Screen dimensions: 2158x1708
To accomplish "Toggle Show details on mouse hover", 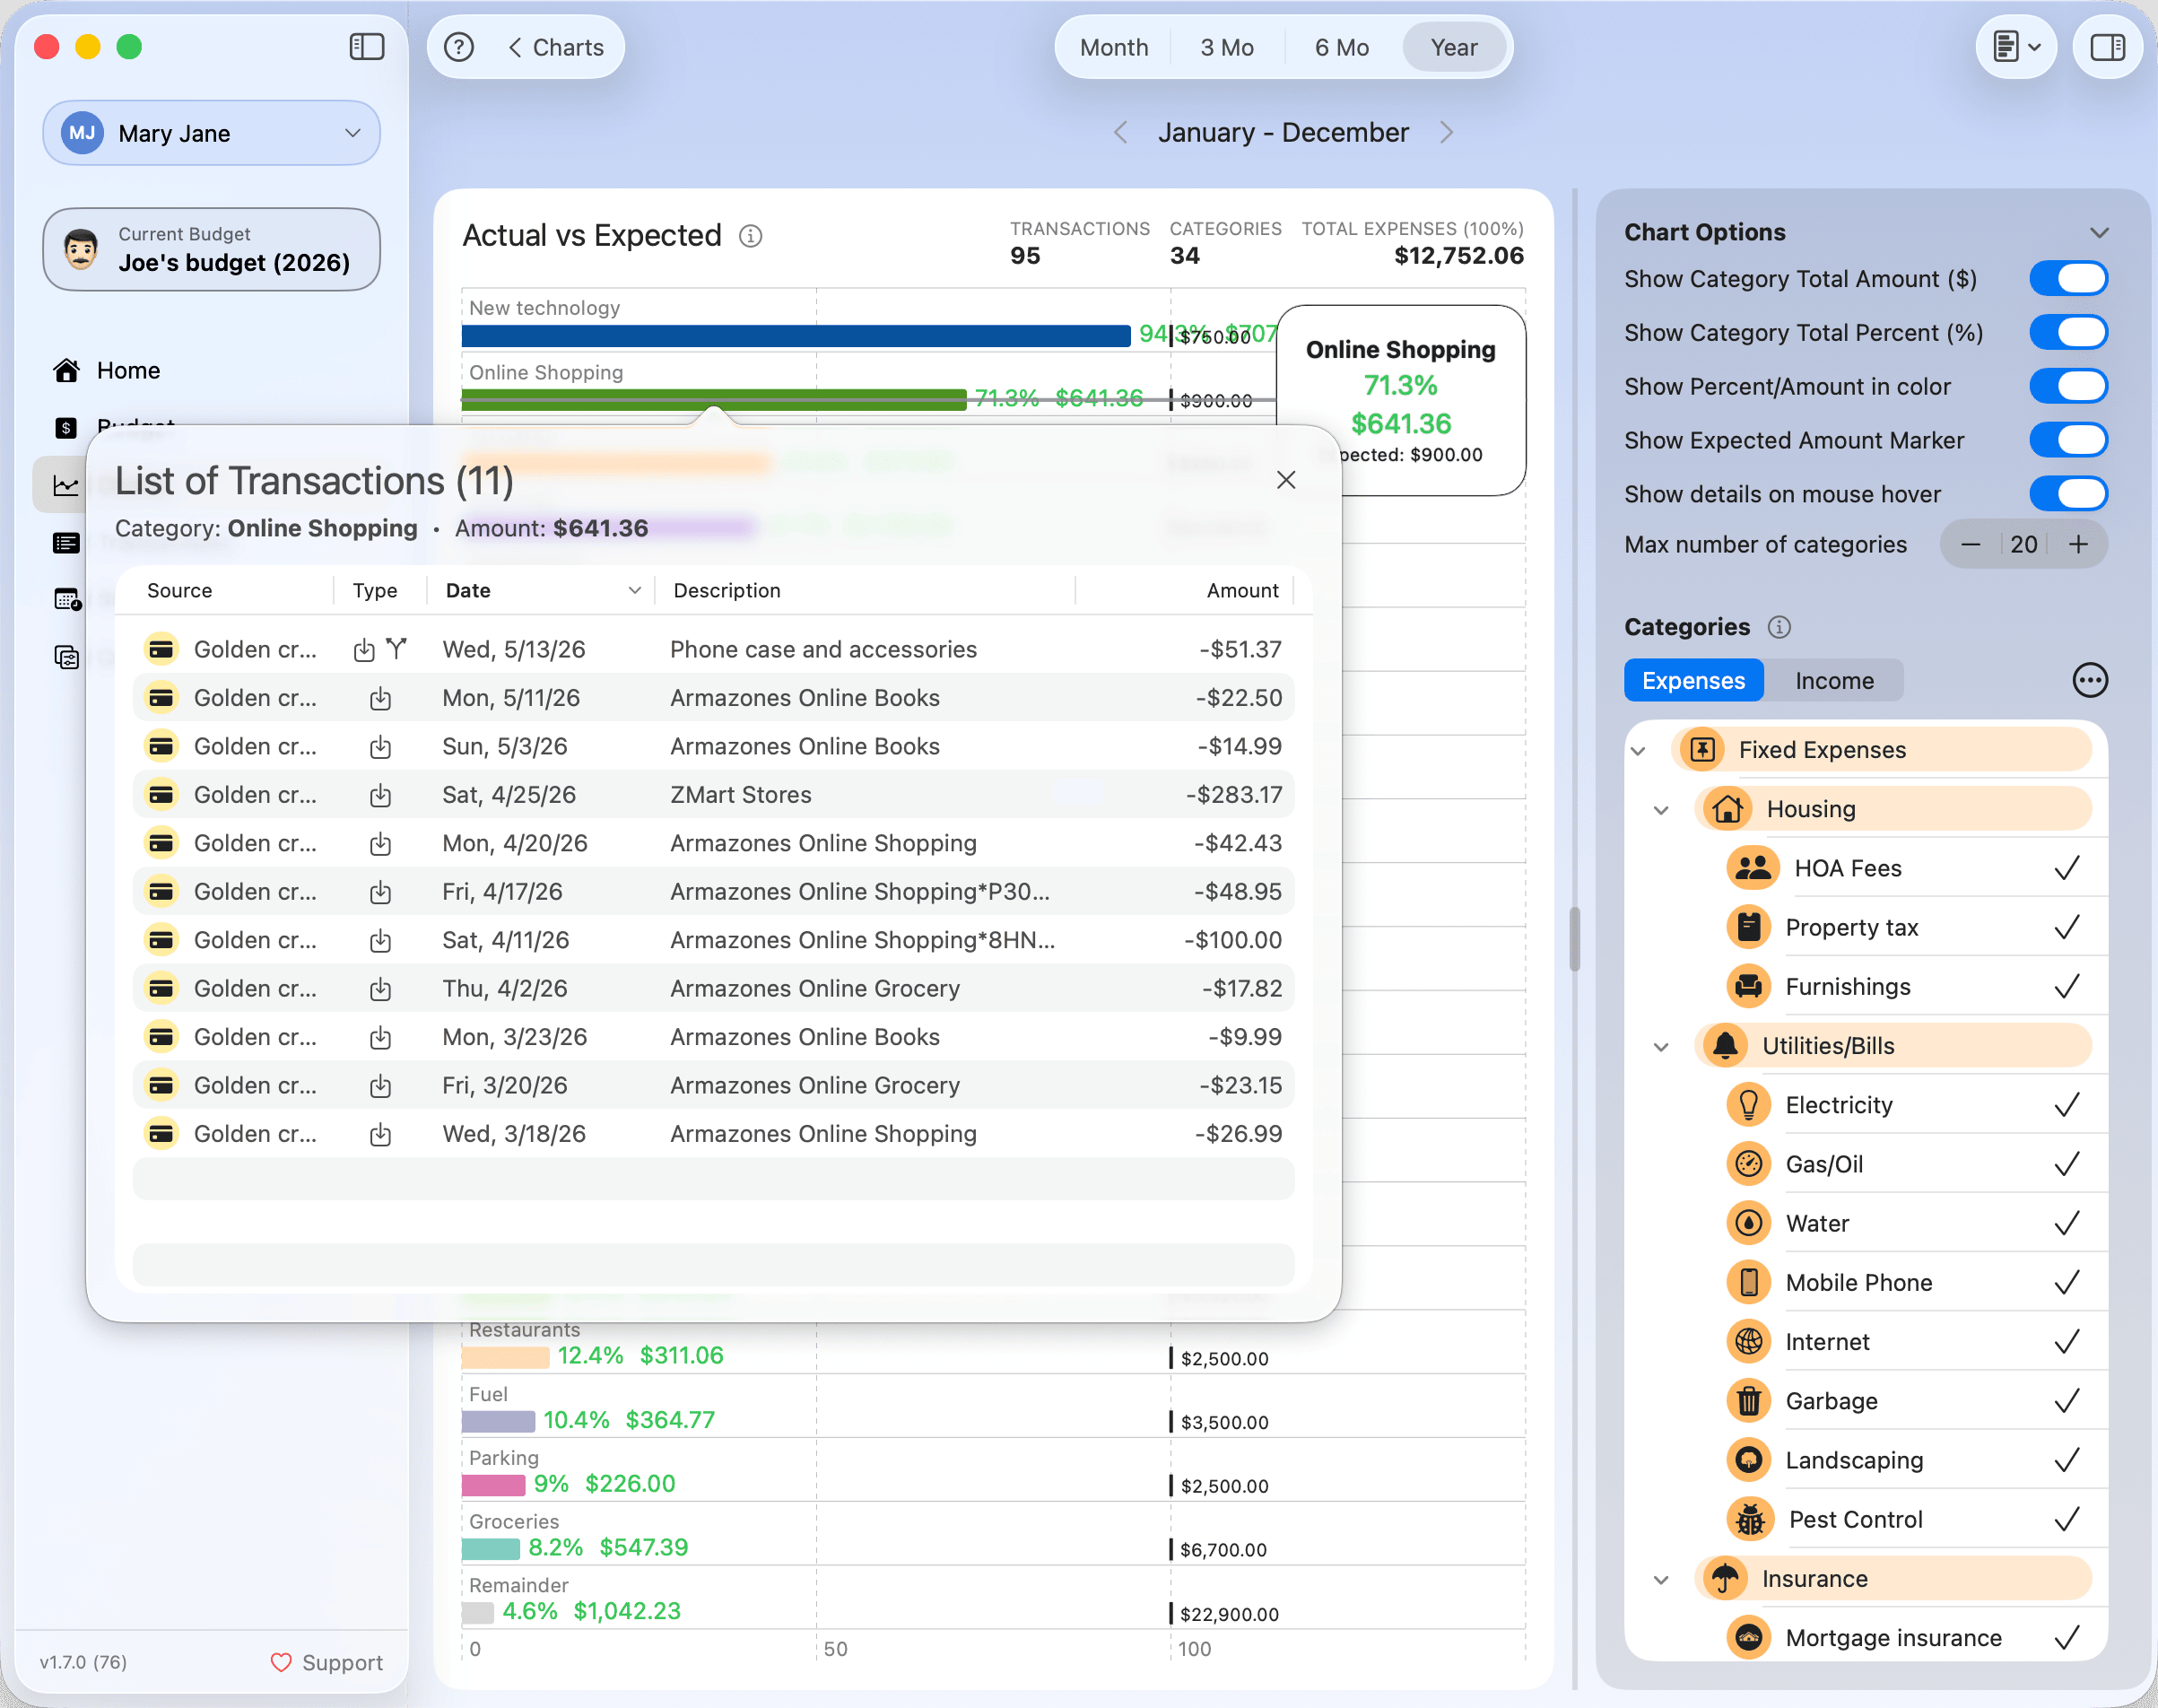I will (2068, 494).
